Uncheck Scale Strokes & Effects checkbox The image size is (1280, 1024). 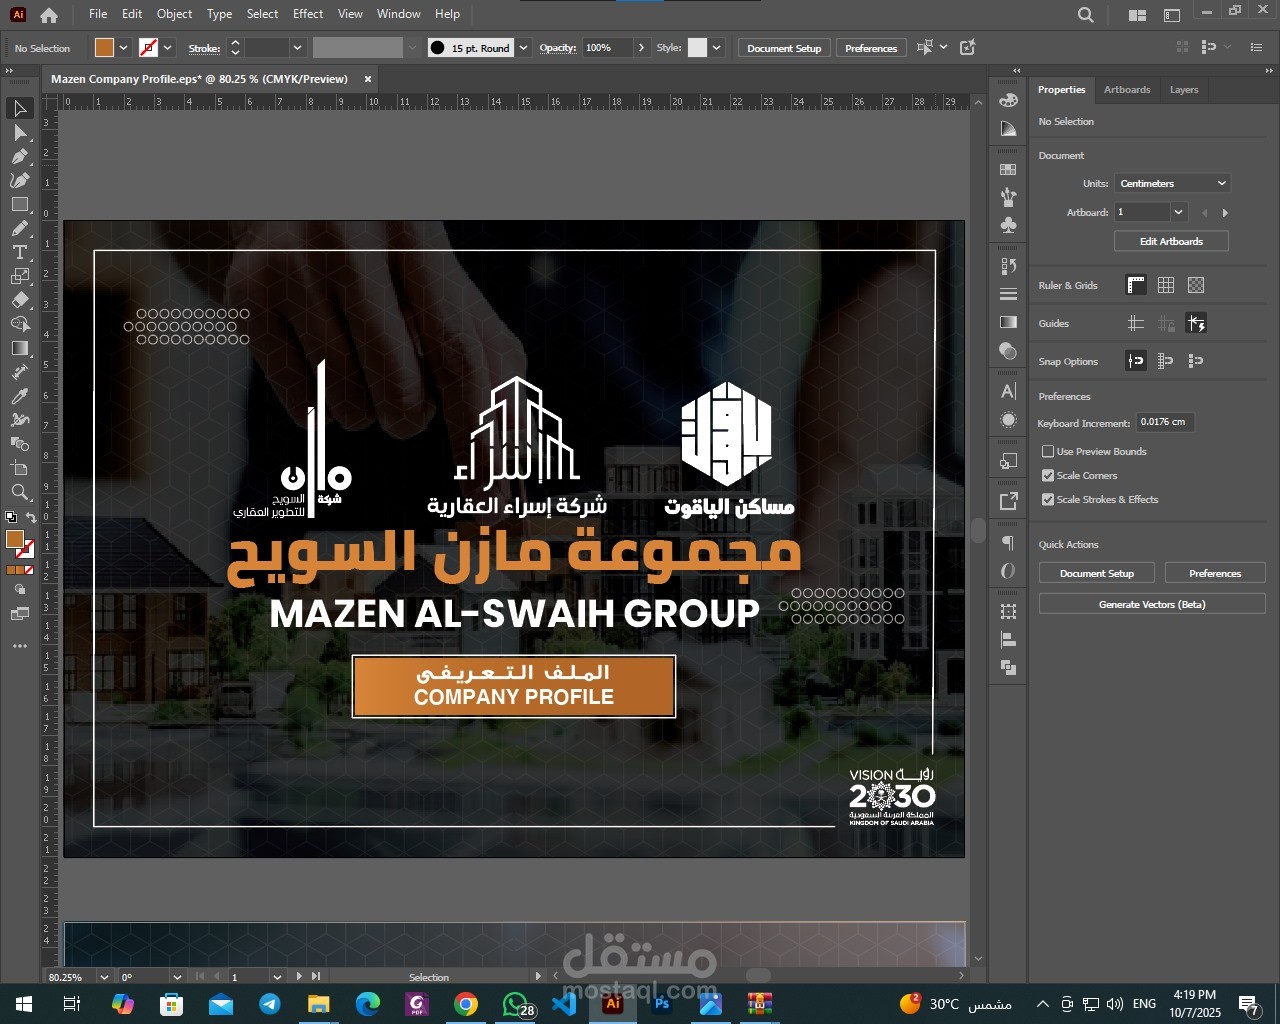pos(1048,499)
